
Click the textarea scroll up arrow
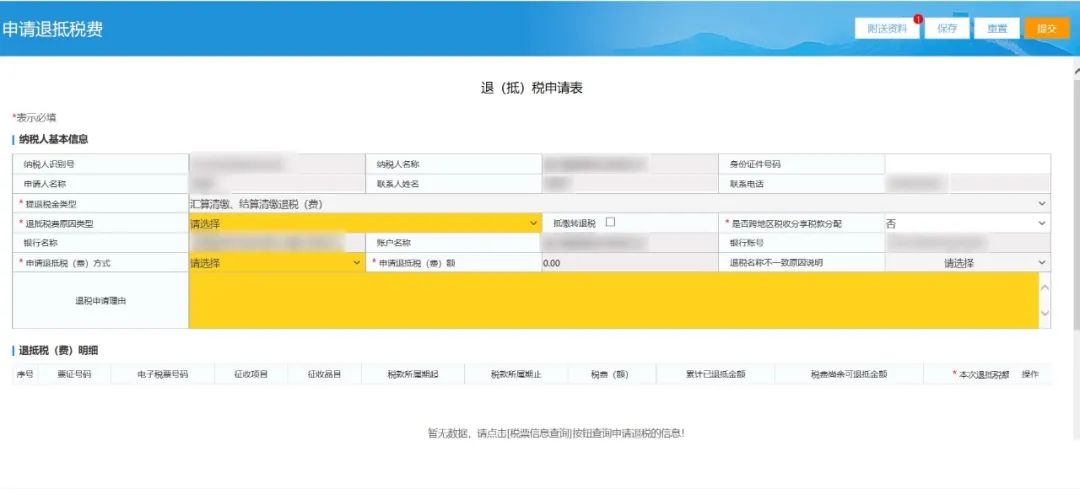tap(1044, 286)
